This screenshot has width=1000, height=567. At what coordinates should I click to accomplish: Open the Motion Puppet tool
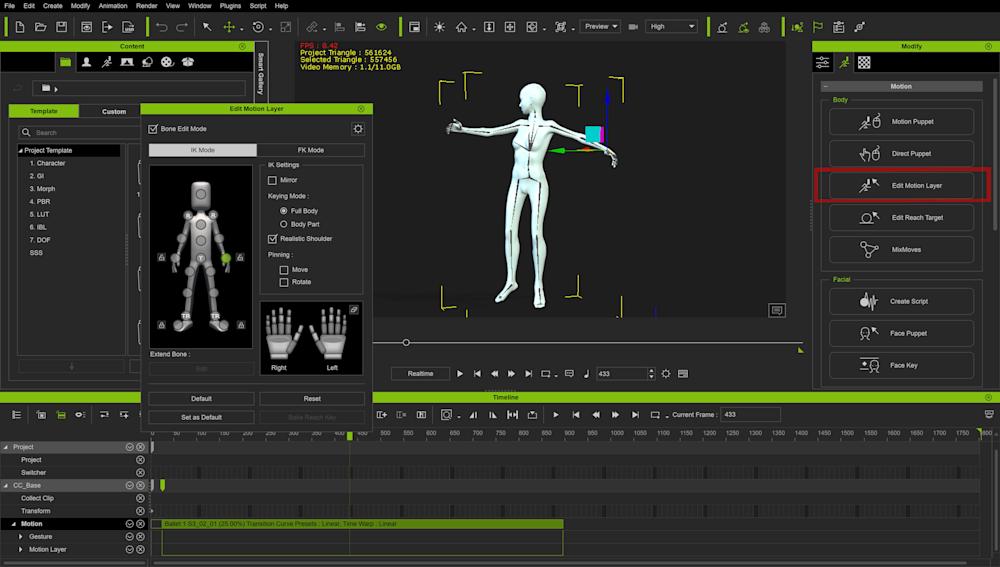point(901,122)
